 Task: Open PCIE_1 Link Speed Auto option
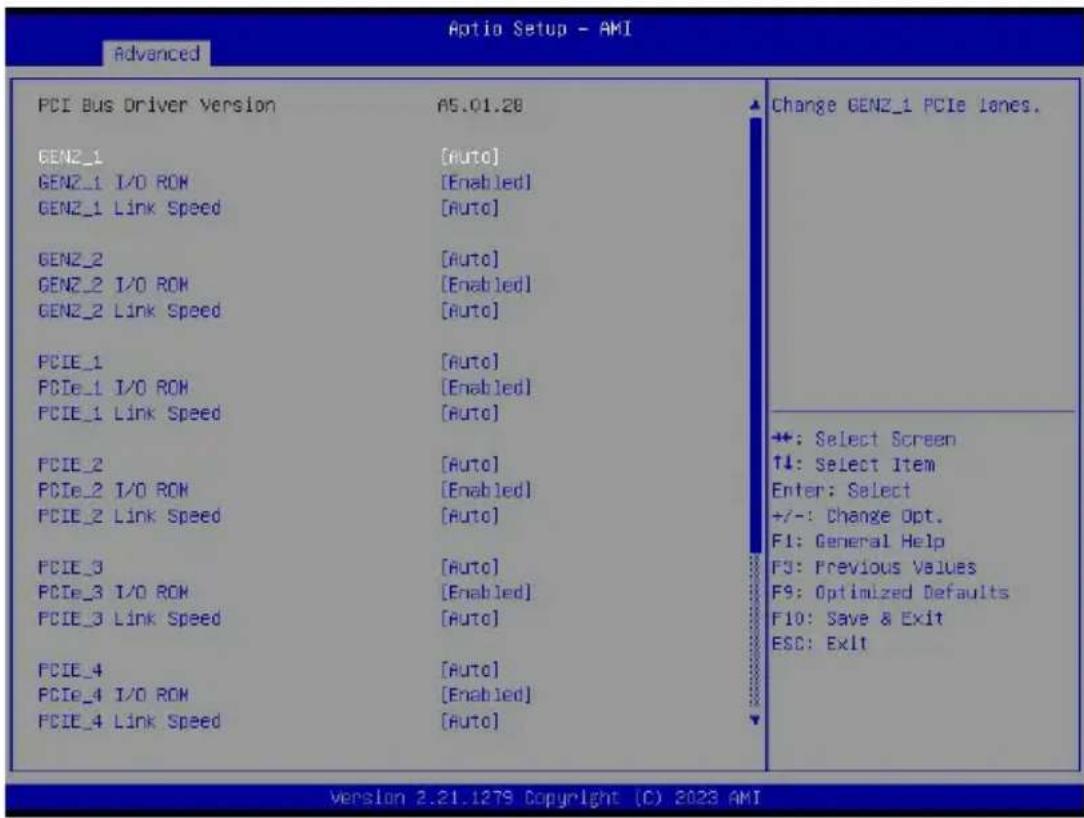coord(469,413)
